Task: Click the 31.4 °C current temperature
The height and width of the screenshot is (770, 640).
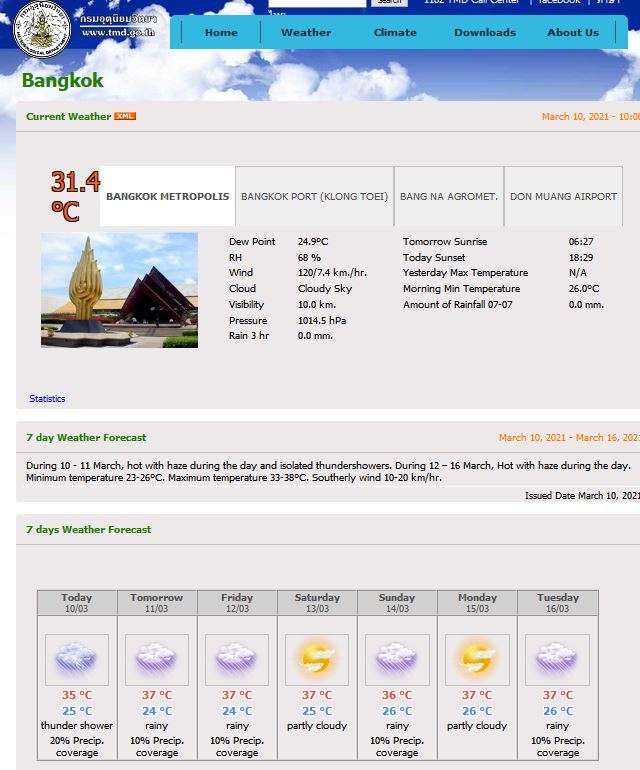Action: point(76,196)
